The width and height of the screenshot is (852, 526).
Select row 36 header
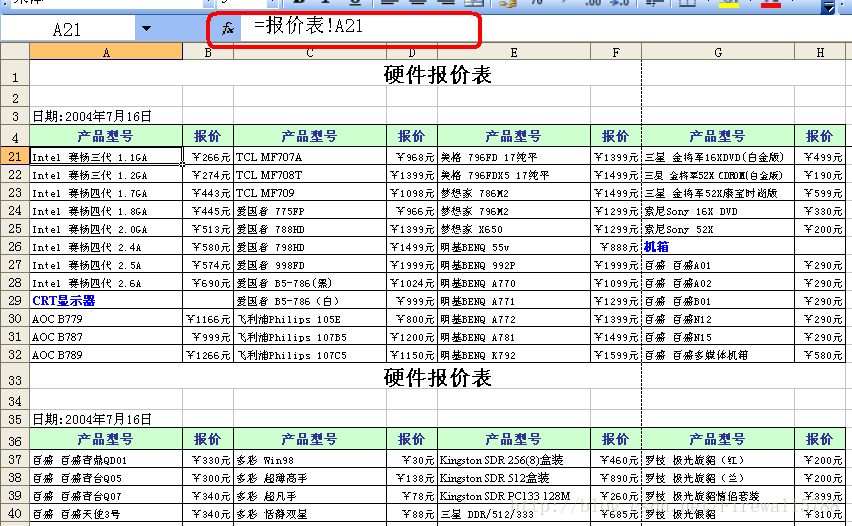15,439
